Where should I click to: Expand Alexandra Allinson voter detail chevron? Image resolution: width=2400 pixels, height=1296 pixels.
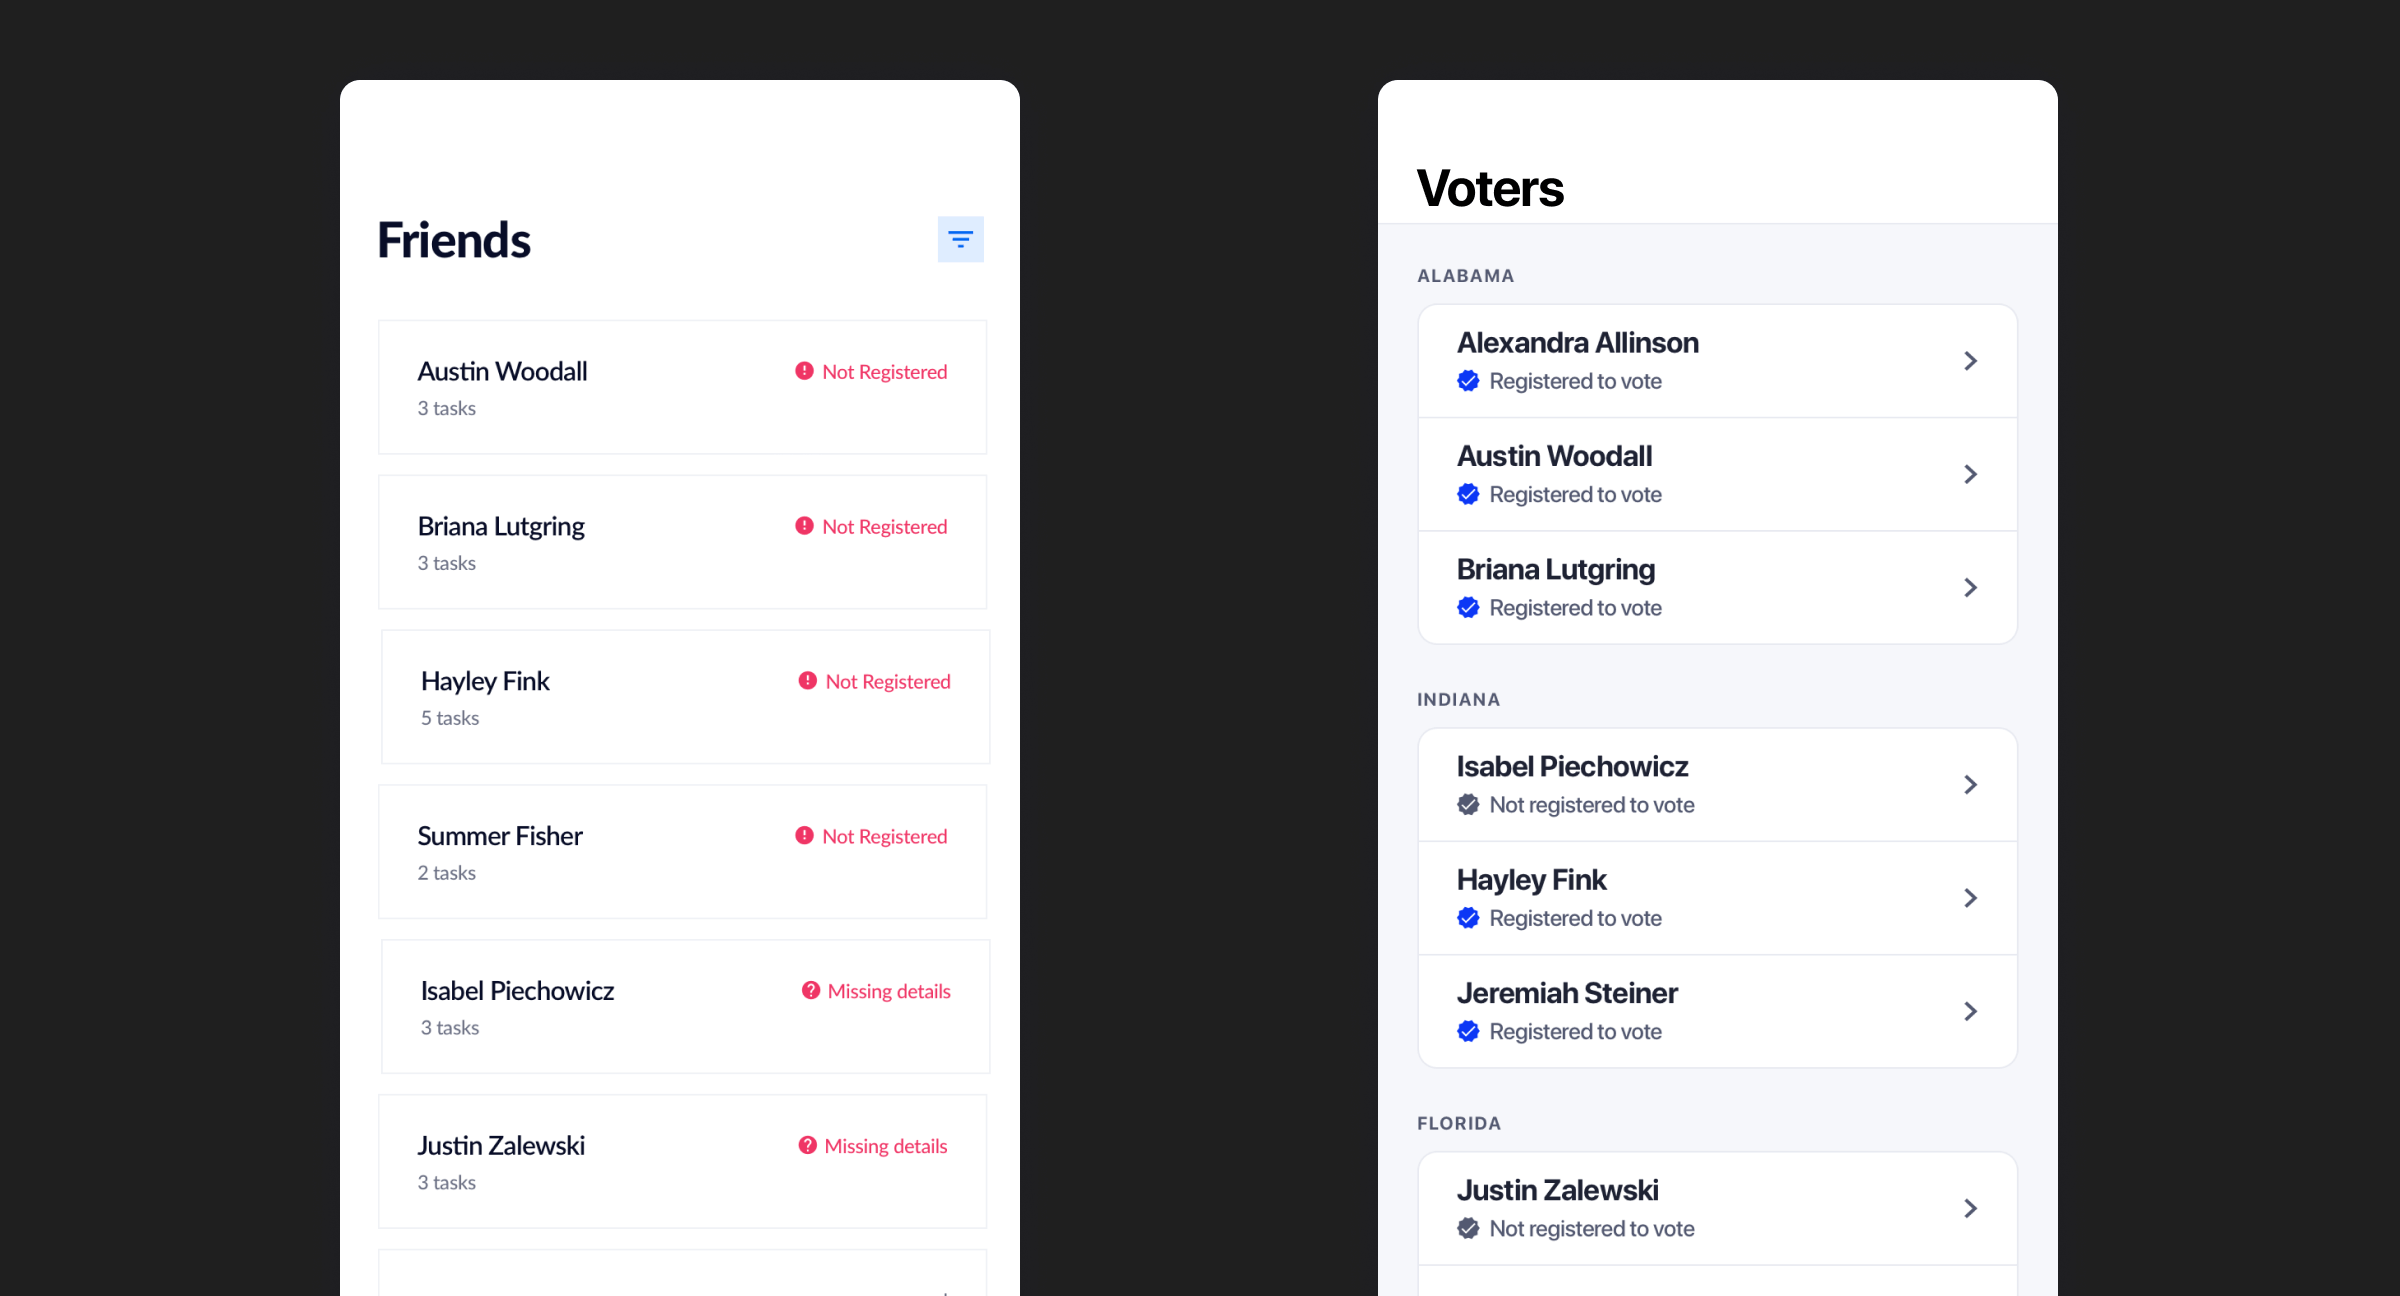point(1972,361)
